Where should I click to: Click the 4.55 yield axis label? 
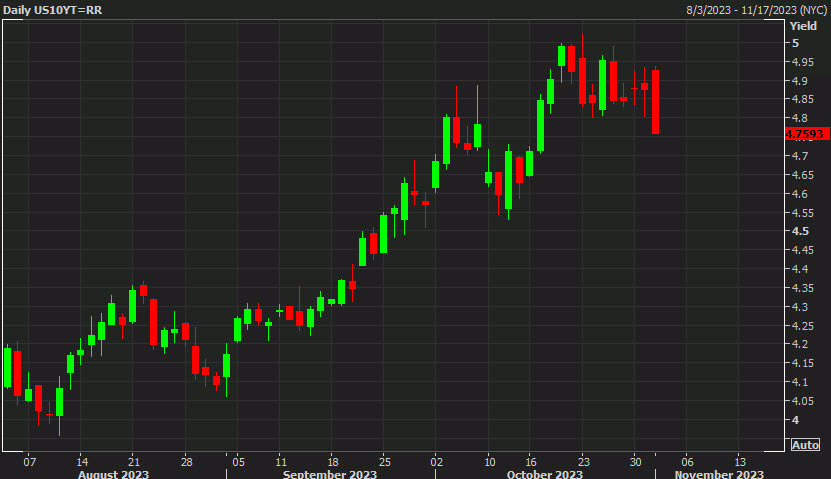click(802, 213)
